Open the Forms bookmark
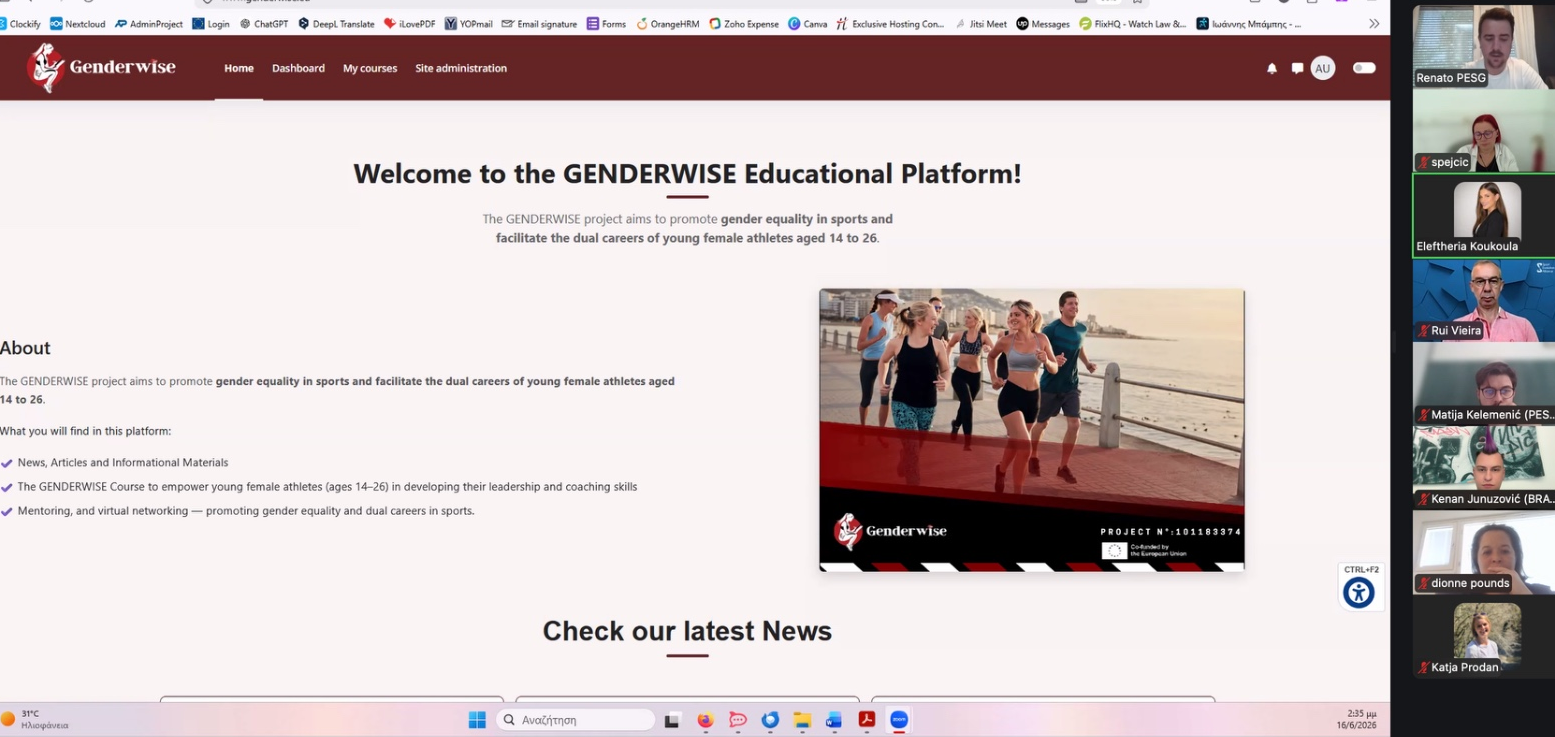The width and height of the screenshot is (1555, 737). pos(606,24)
